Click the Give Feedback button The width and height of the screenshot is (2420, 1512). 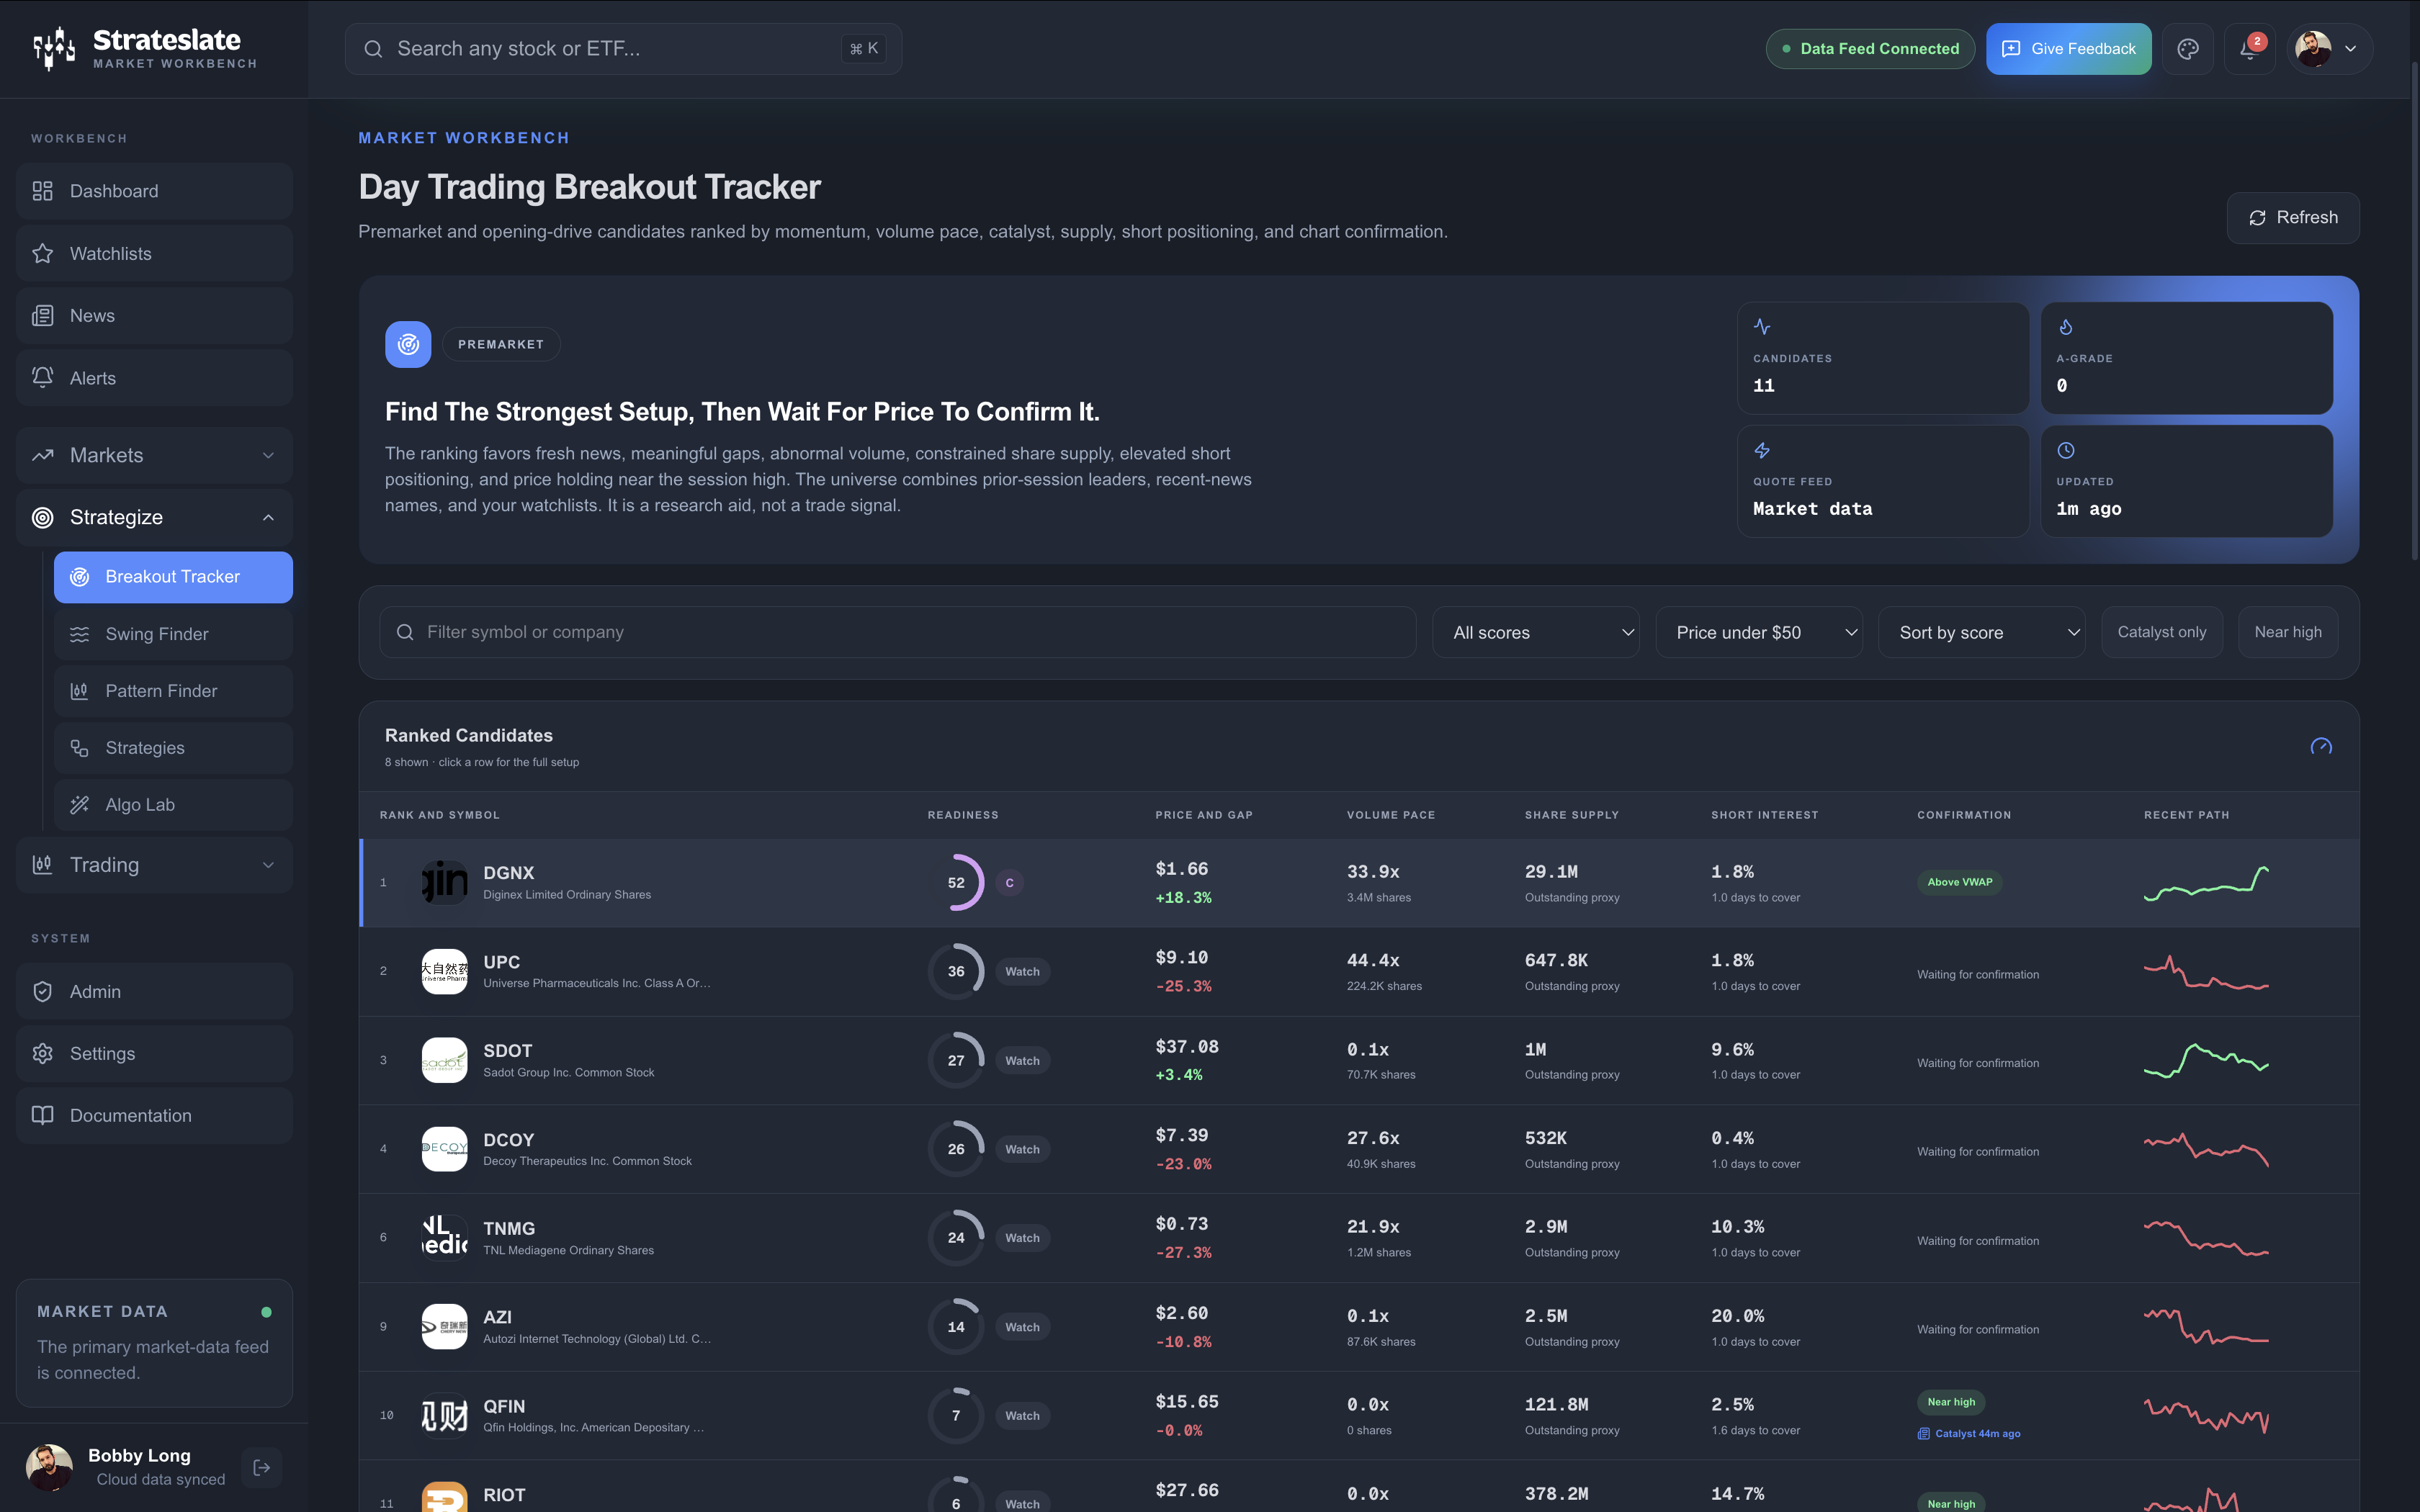tap(2068, 49)
